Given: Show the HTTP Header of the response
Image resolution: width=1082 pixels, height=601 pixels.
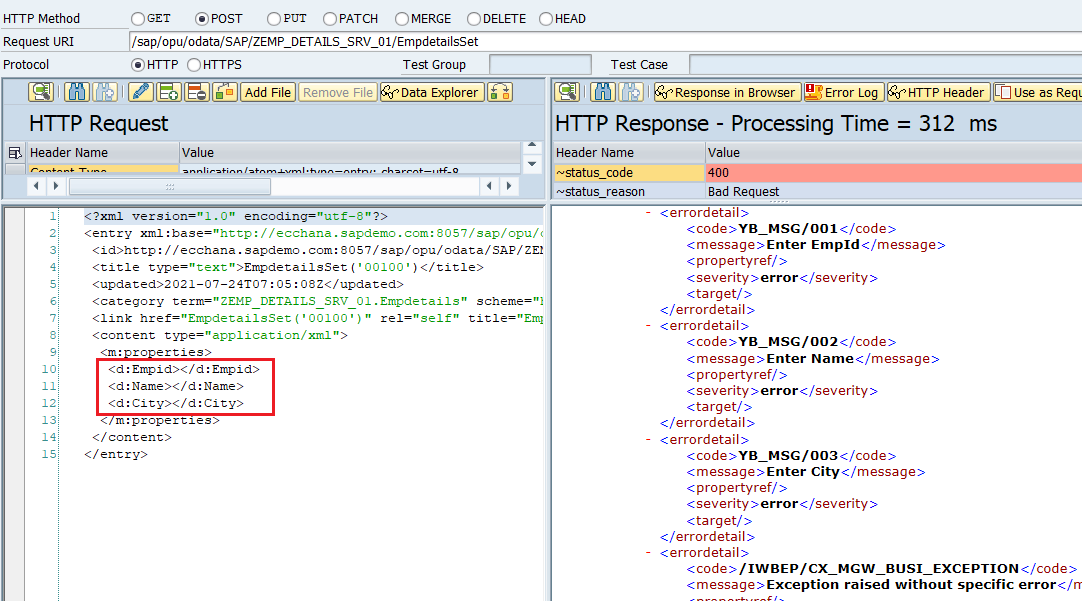Looking at the screenshot, I should pos(936,92).
